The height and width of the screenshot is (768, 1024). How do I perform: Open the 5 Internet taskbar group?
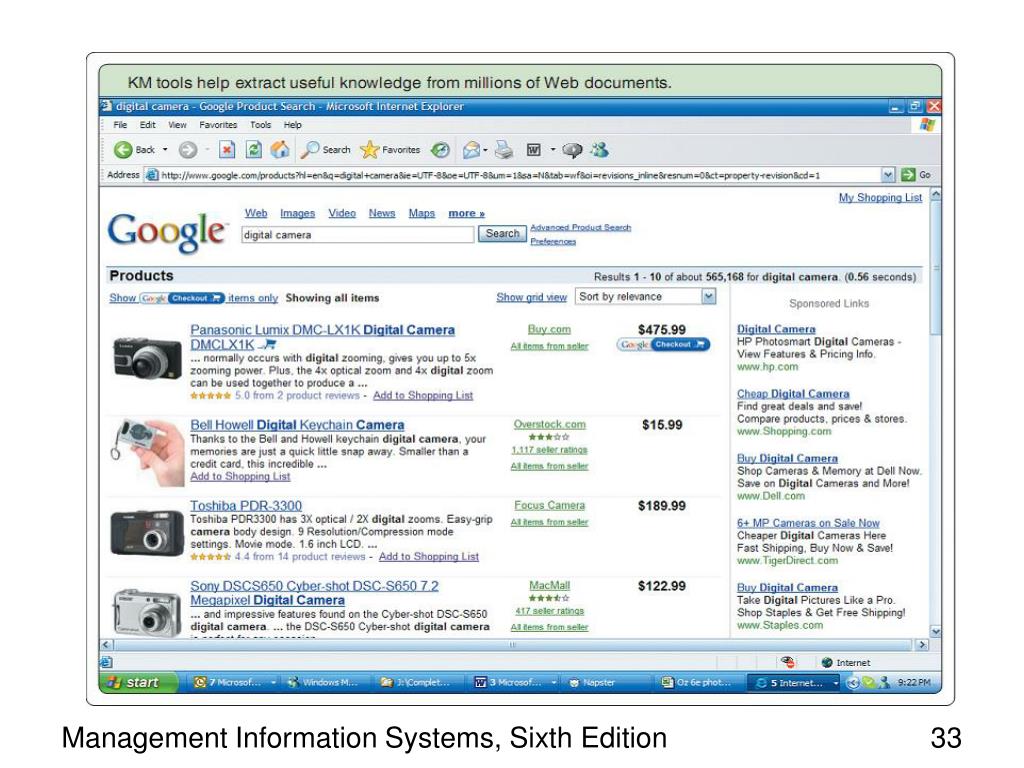(x=795, y=683)
